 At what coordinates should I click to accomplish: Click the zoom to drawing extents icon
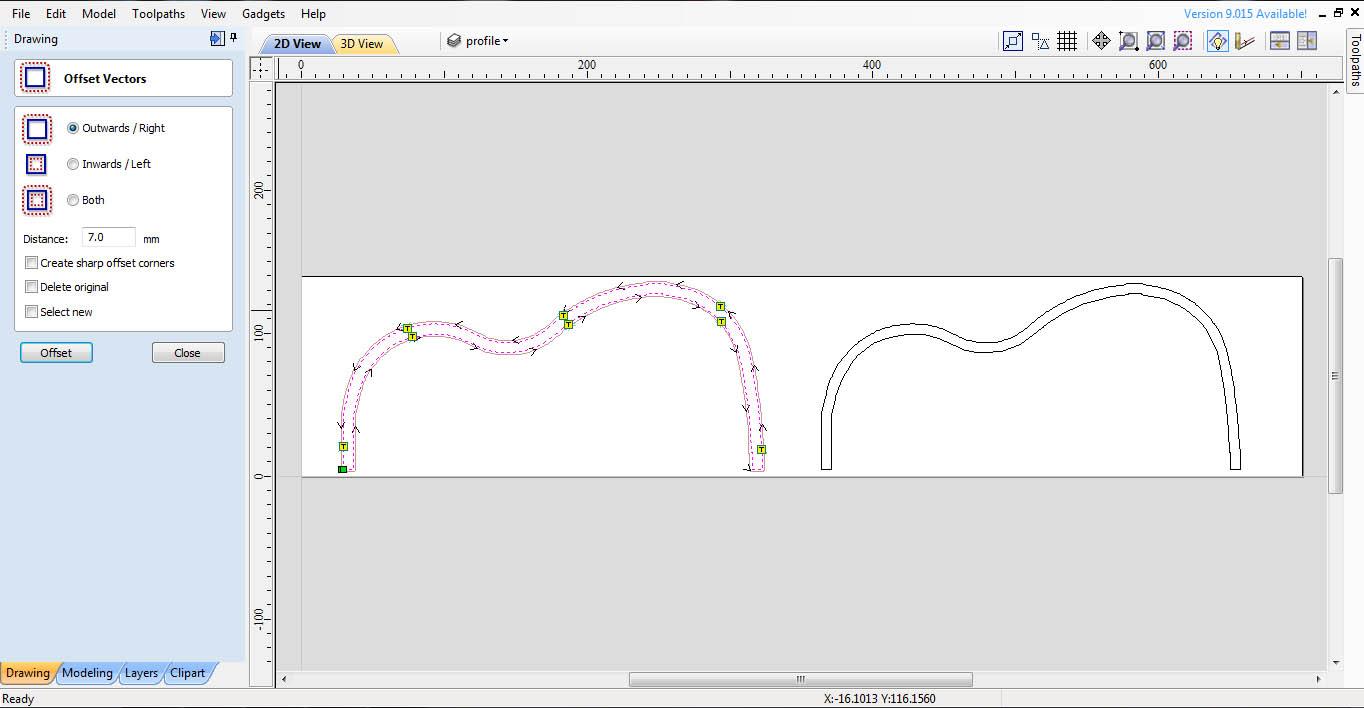(1155, 41)
